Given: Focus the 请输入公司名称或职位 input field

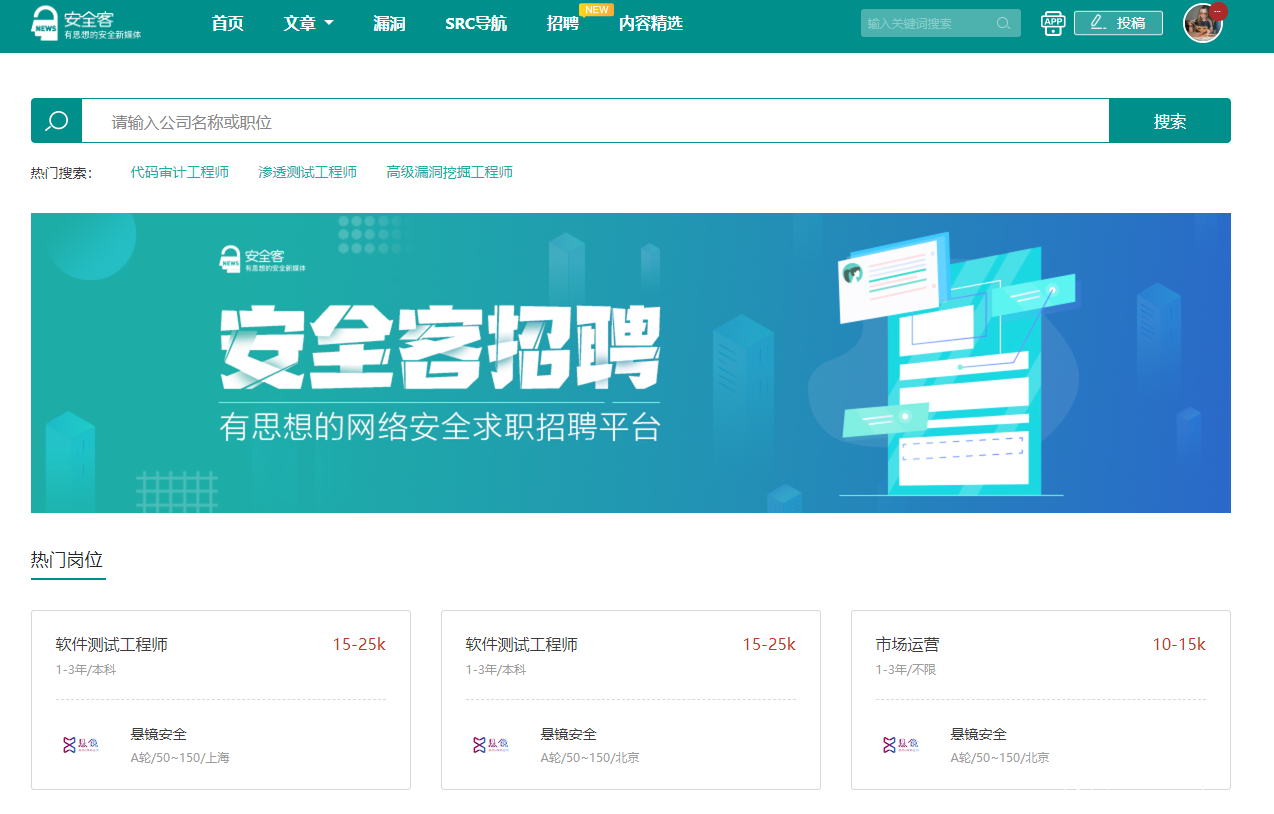Looking at the screenshot, I should [x=595, y=121].
